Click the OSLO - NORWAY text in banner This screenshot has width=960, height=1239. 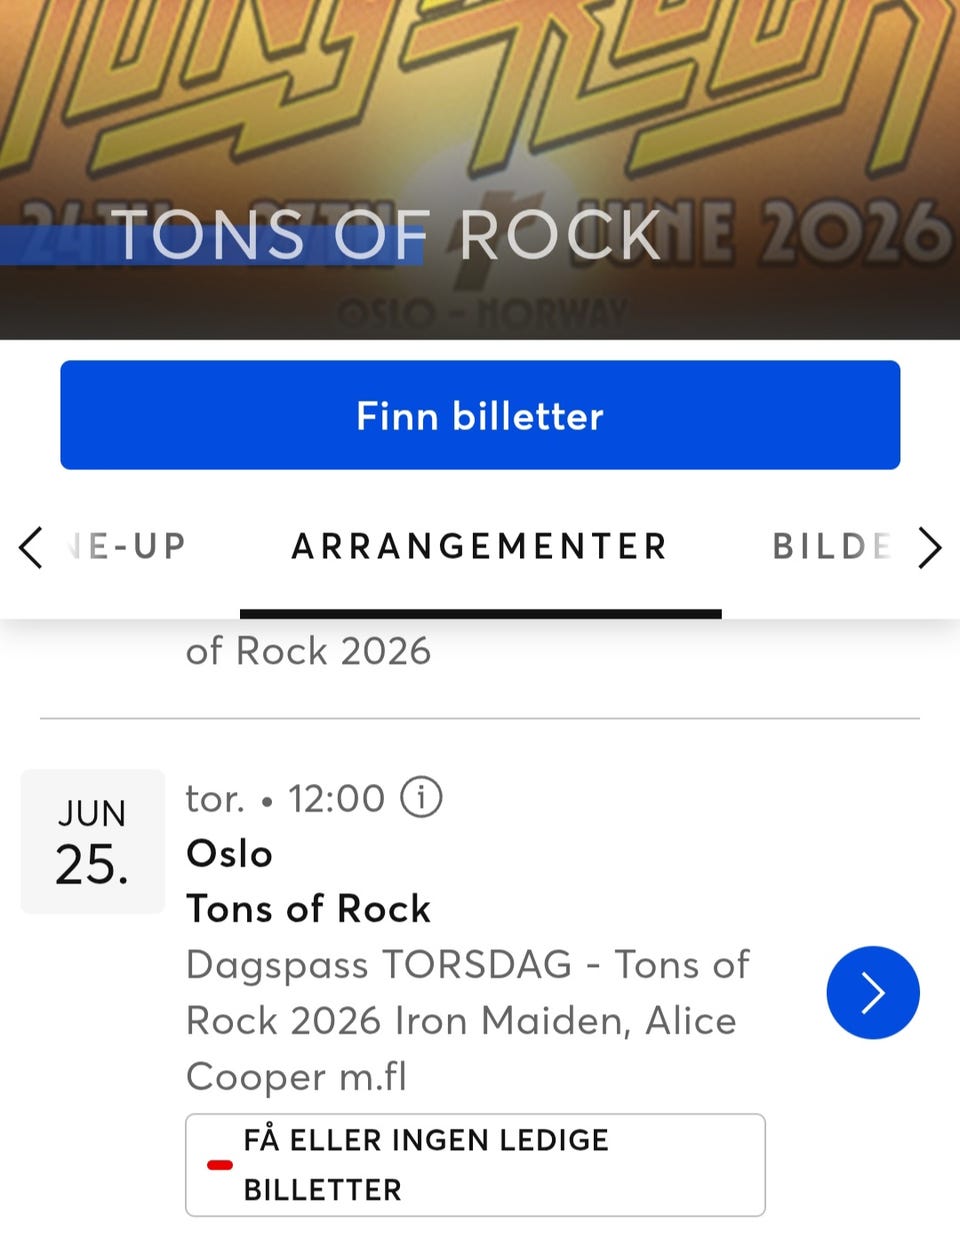(482, 315)
